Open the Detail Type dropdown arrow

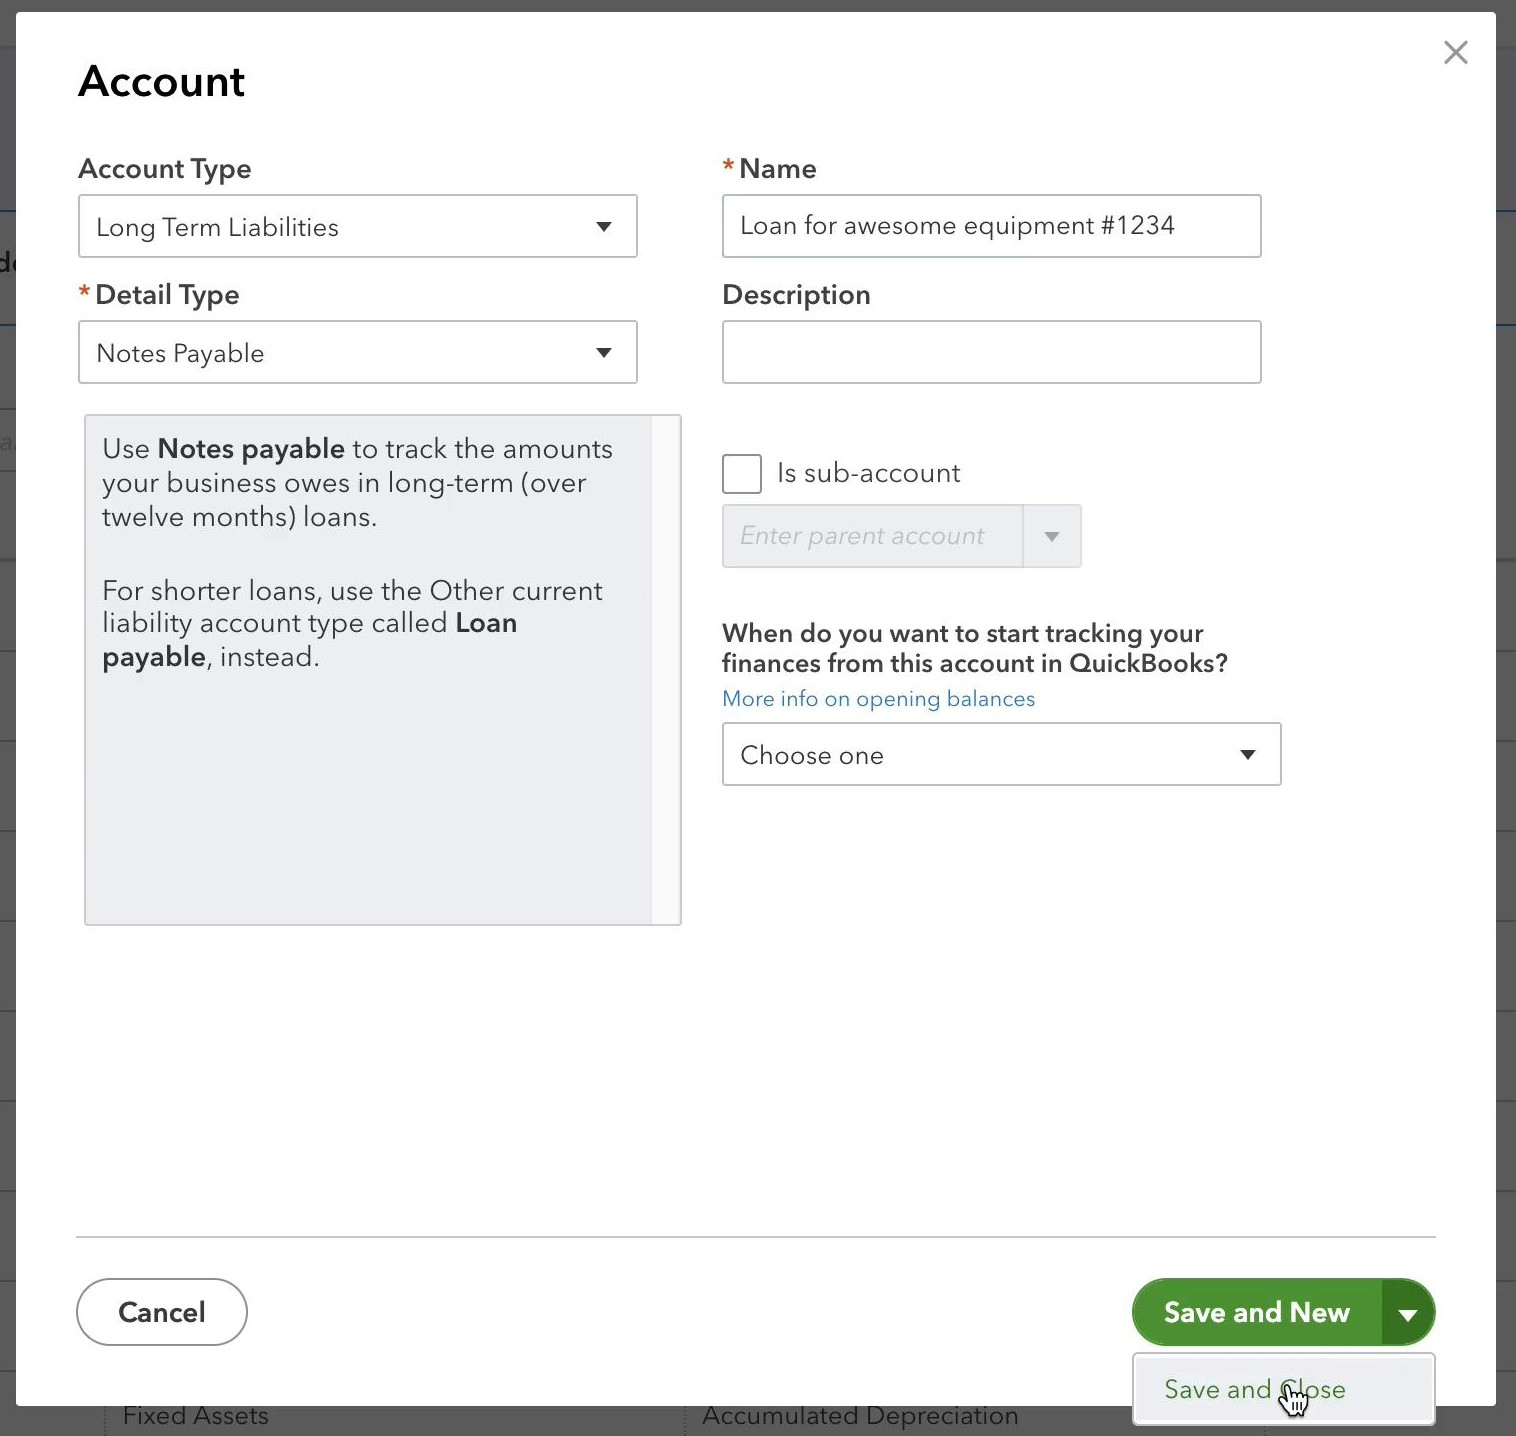(x=604, y=352)
